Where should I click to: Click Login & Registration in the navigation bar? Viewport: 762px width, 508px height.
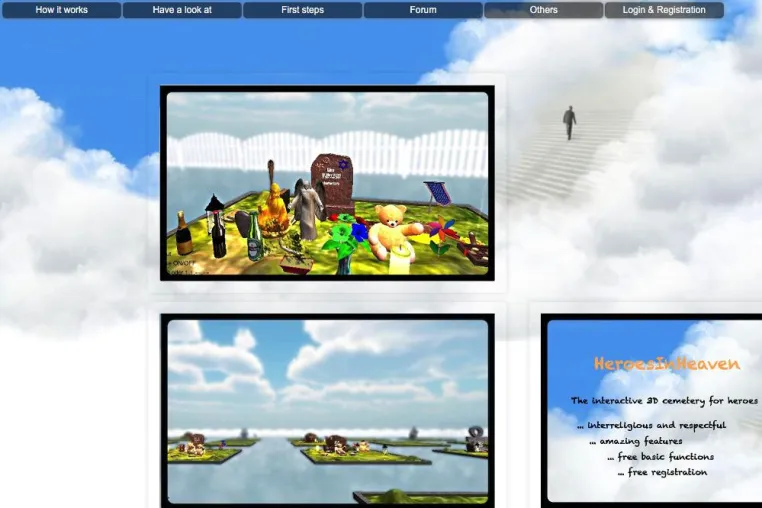(664, 10)
